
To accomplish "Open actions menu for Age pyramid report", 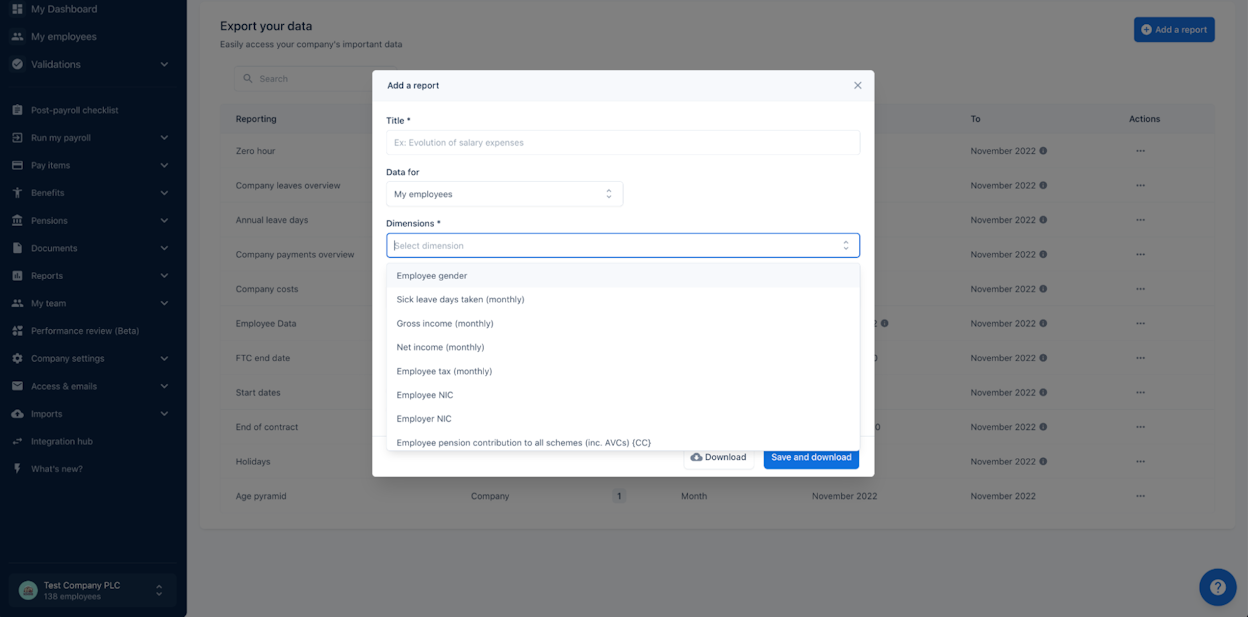I will click(1140, 496).
